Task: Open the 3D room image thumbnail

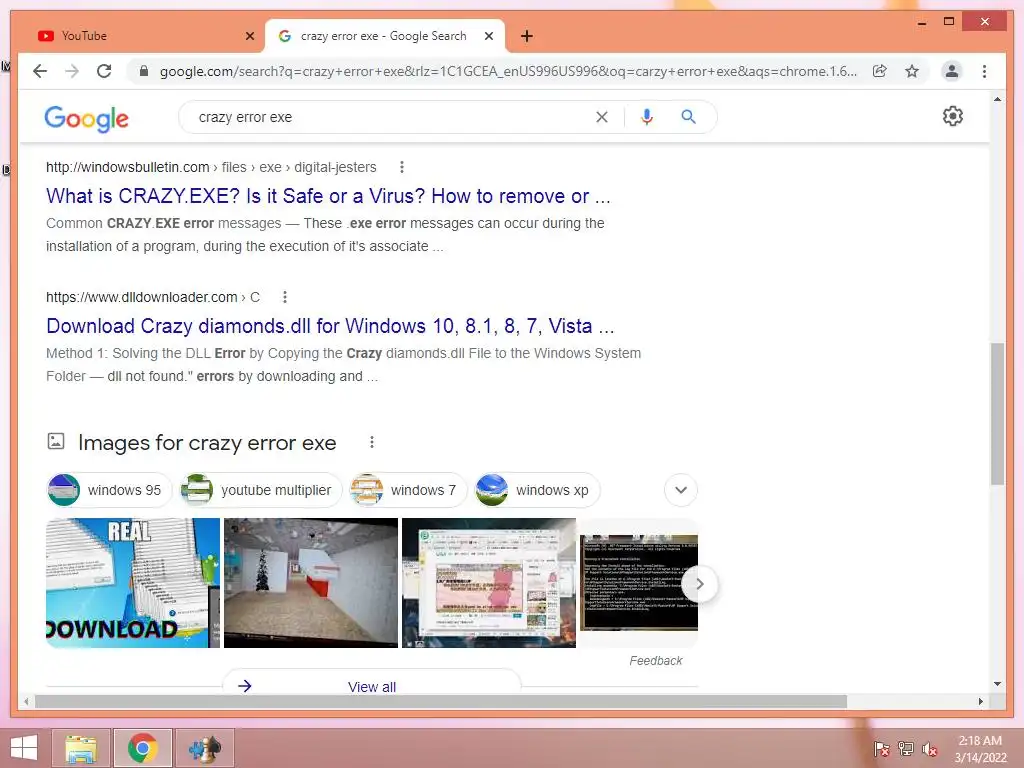Action: pos(311,583)
